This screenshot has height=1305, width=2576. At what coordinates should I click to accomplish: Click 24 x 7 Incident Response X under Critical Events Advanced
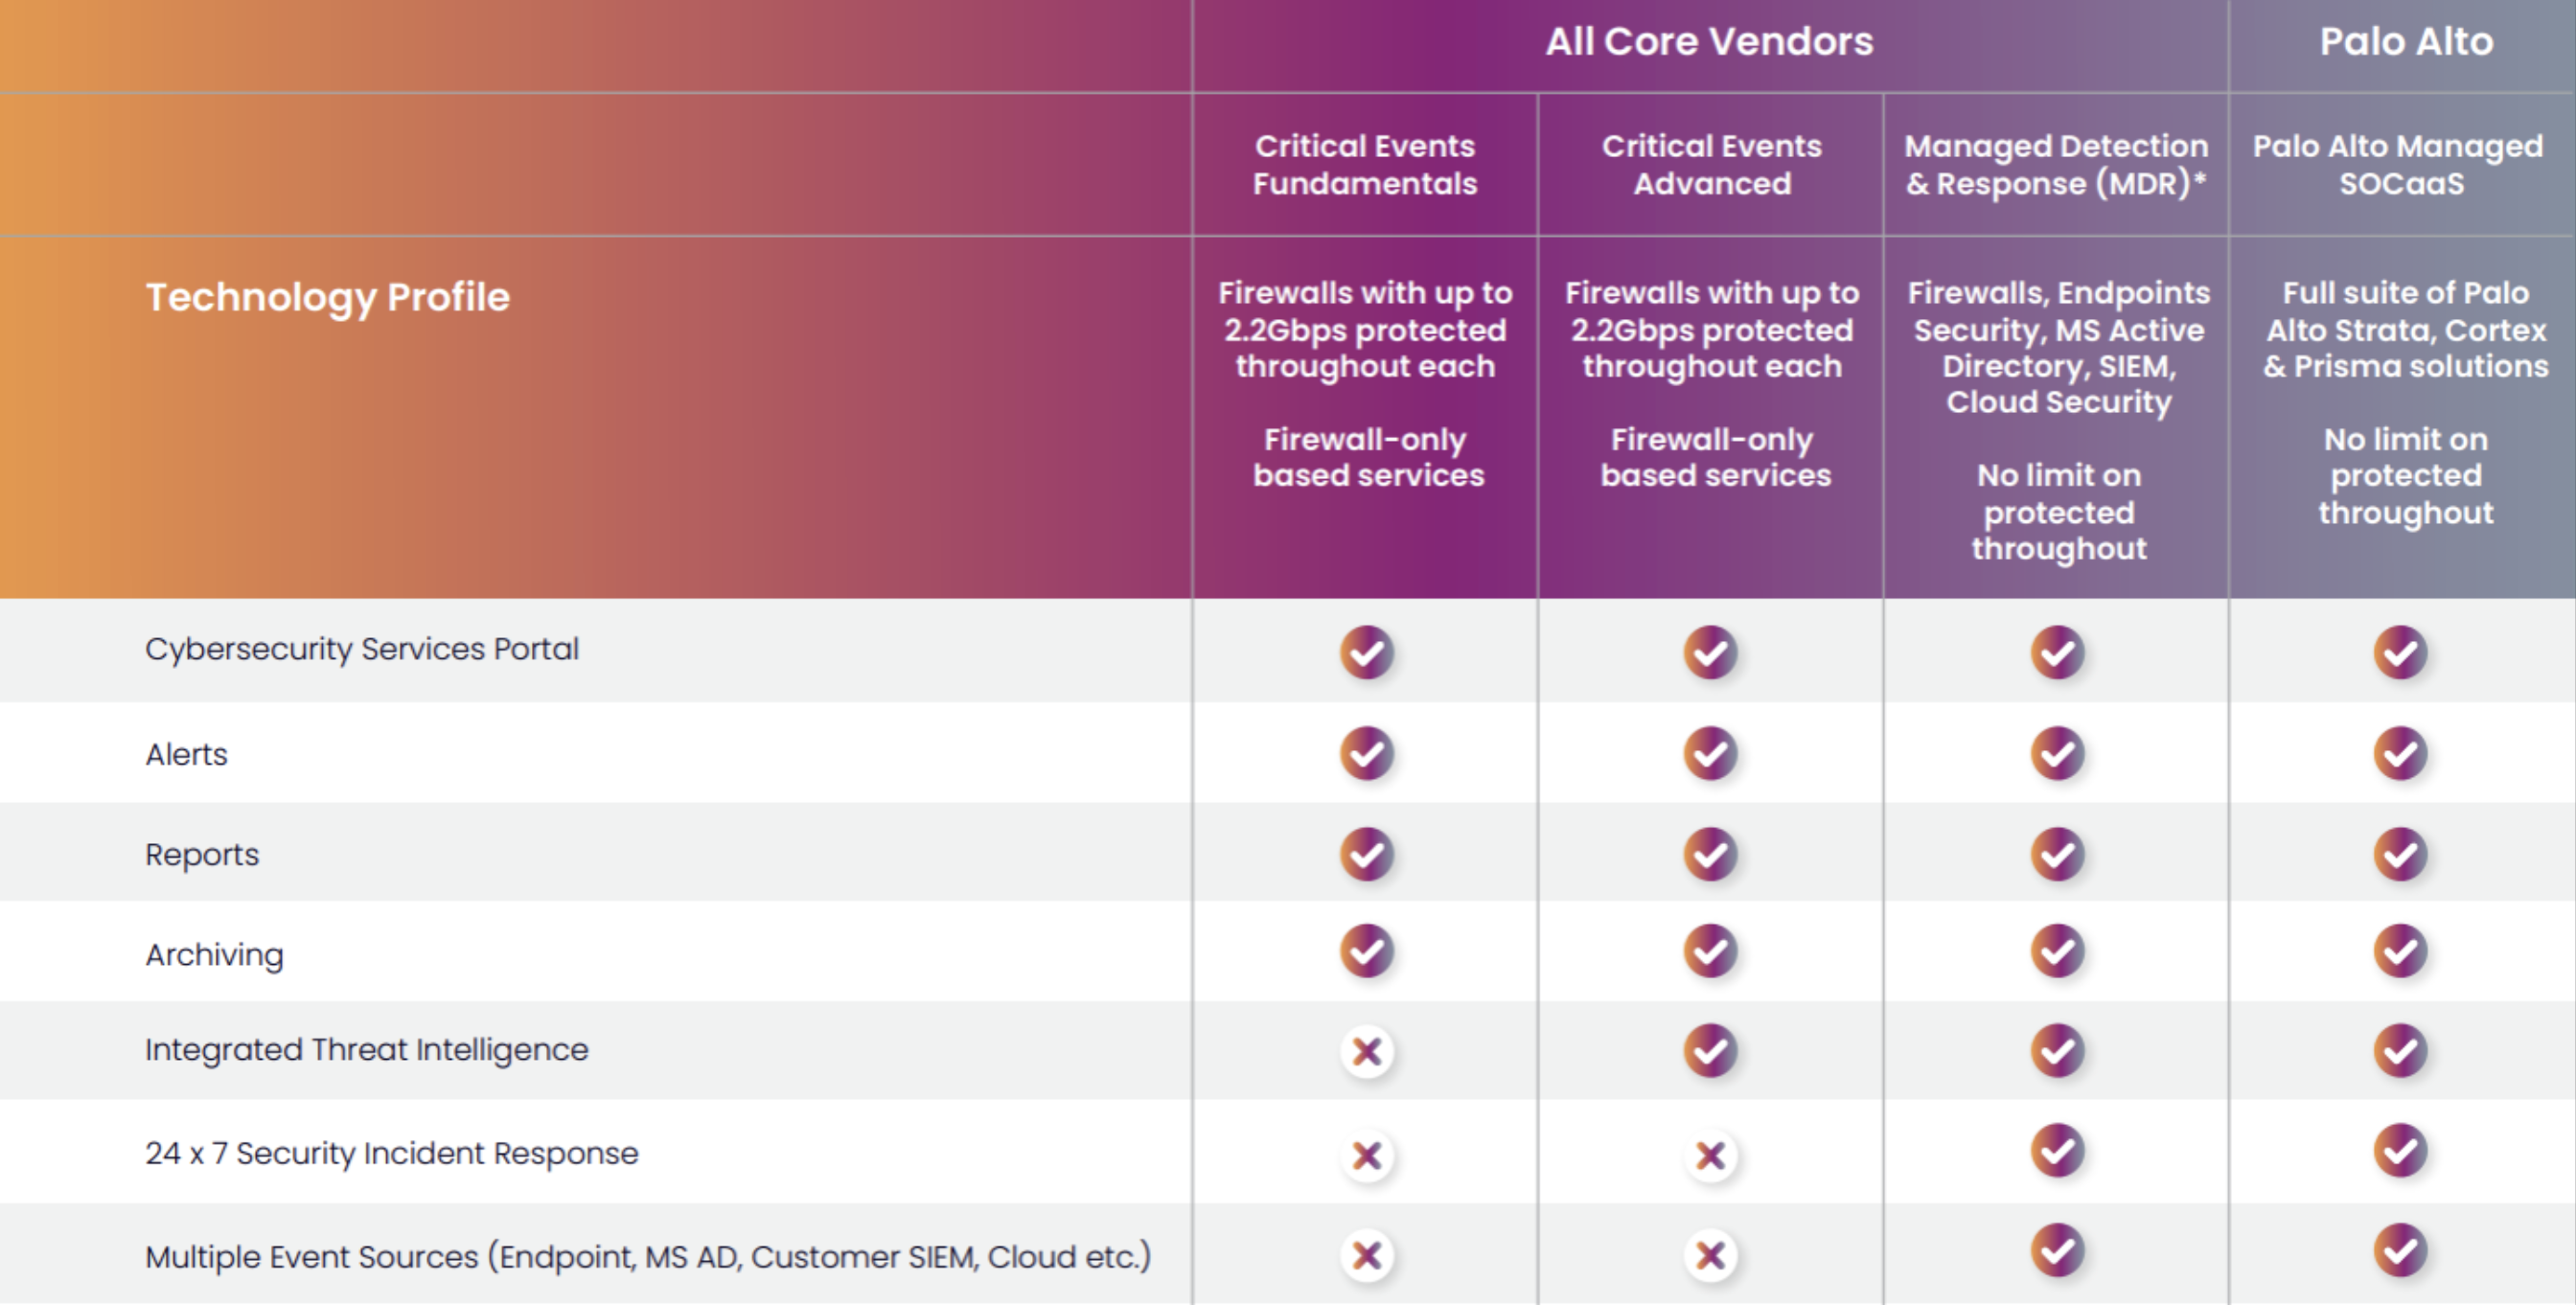click(x=1710, y=1155)
